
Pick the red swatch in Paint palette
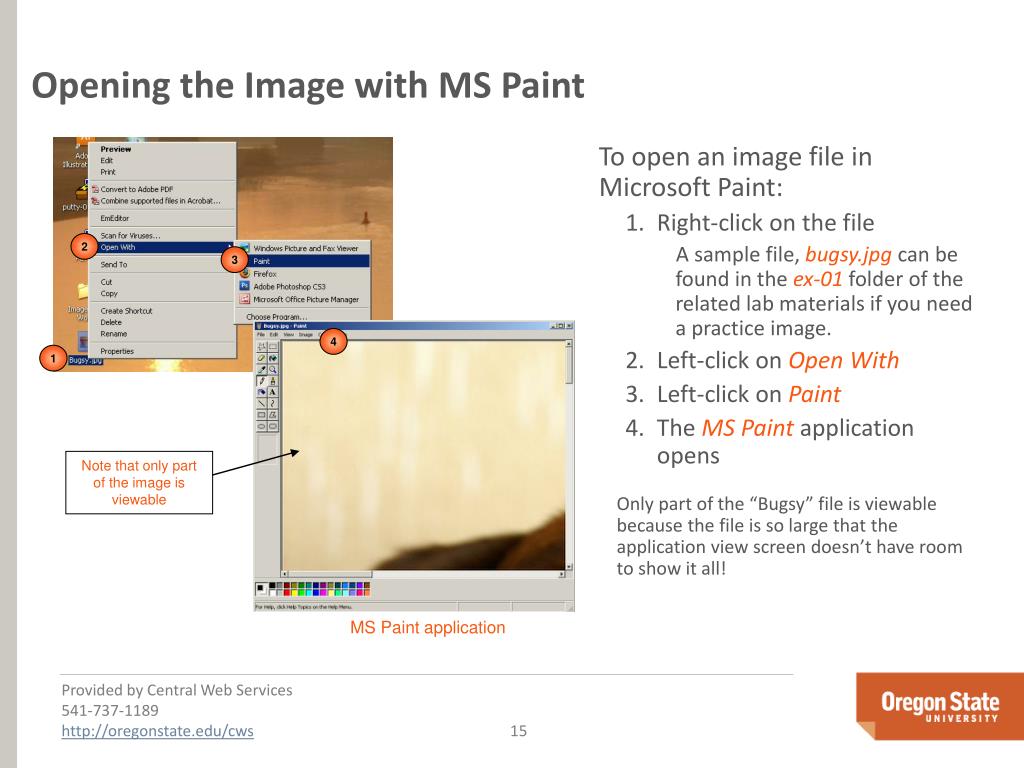coord(287,593)
